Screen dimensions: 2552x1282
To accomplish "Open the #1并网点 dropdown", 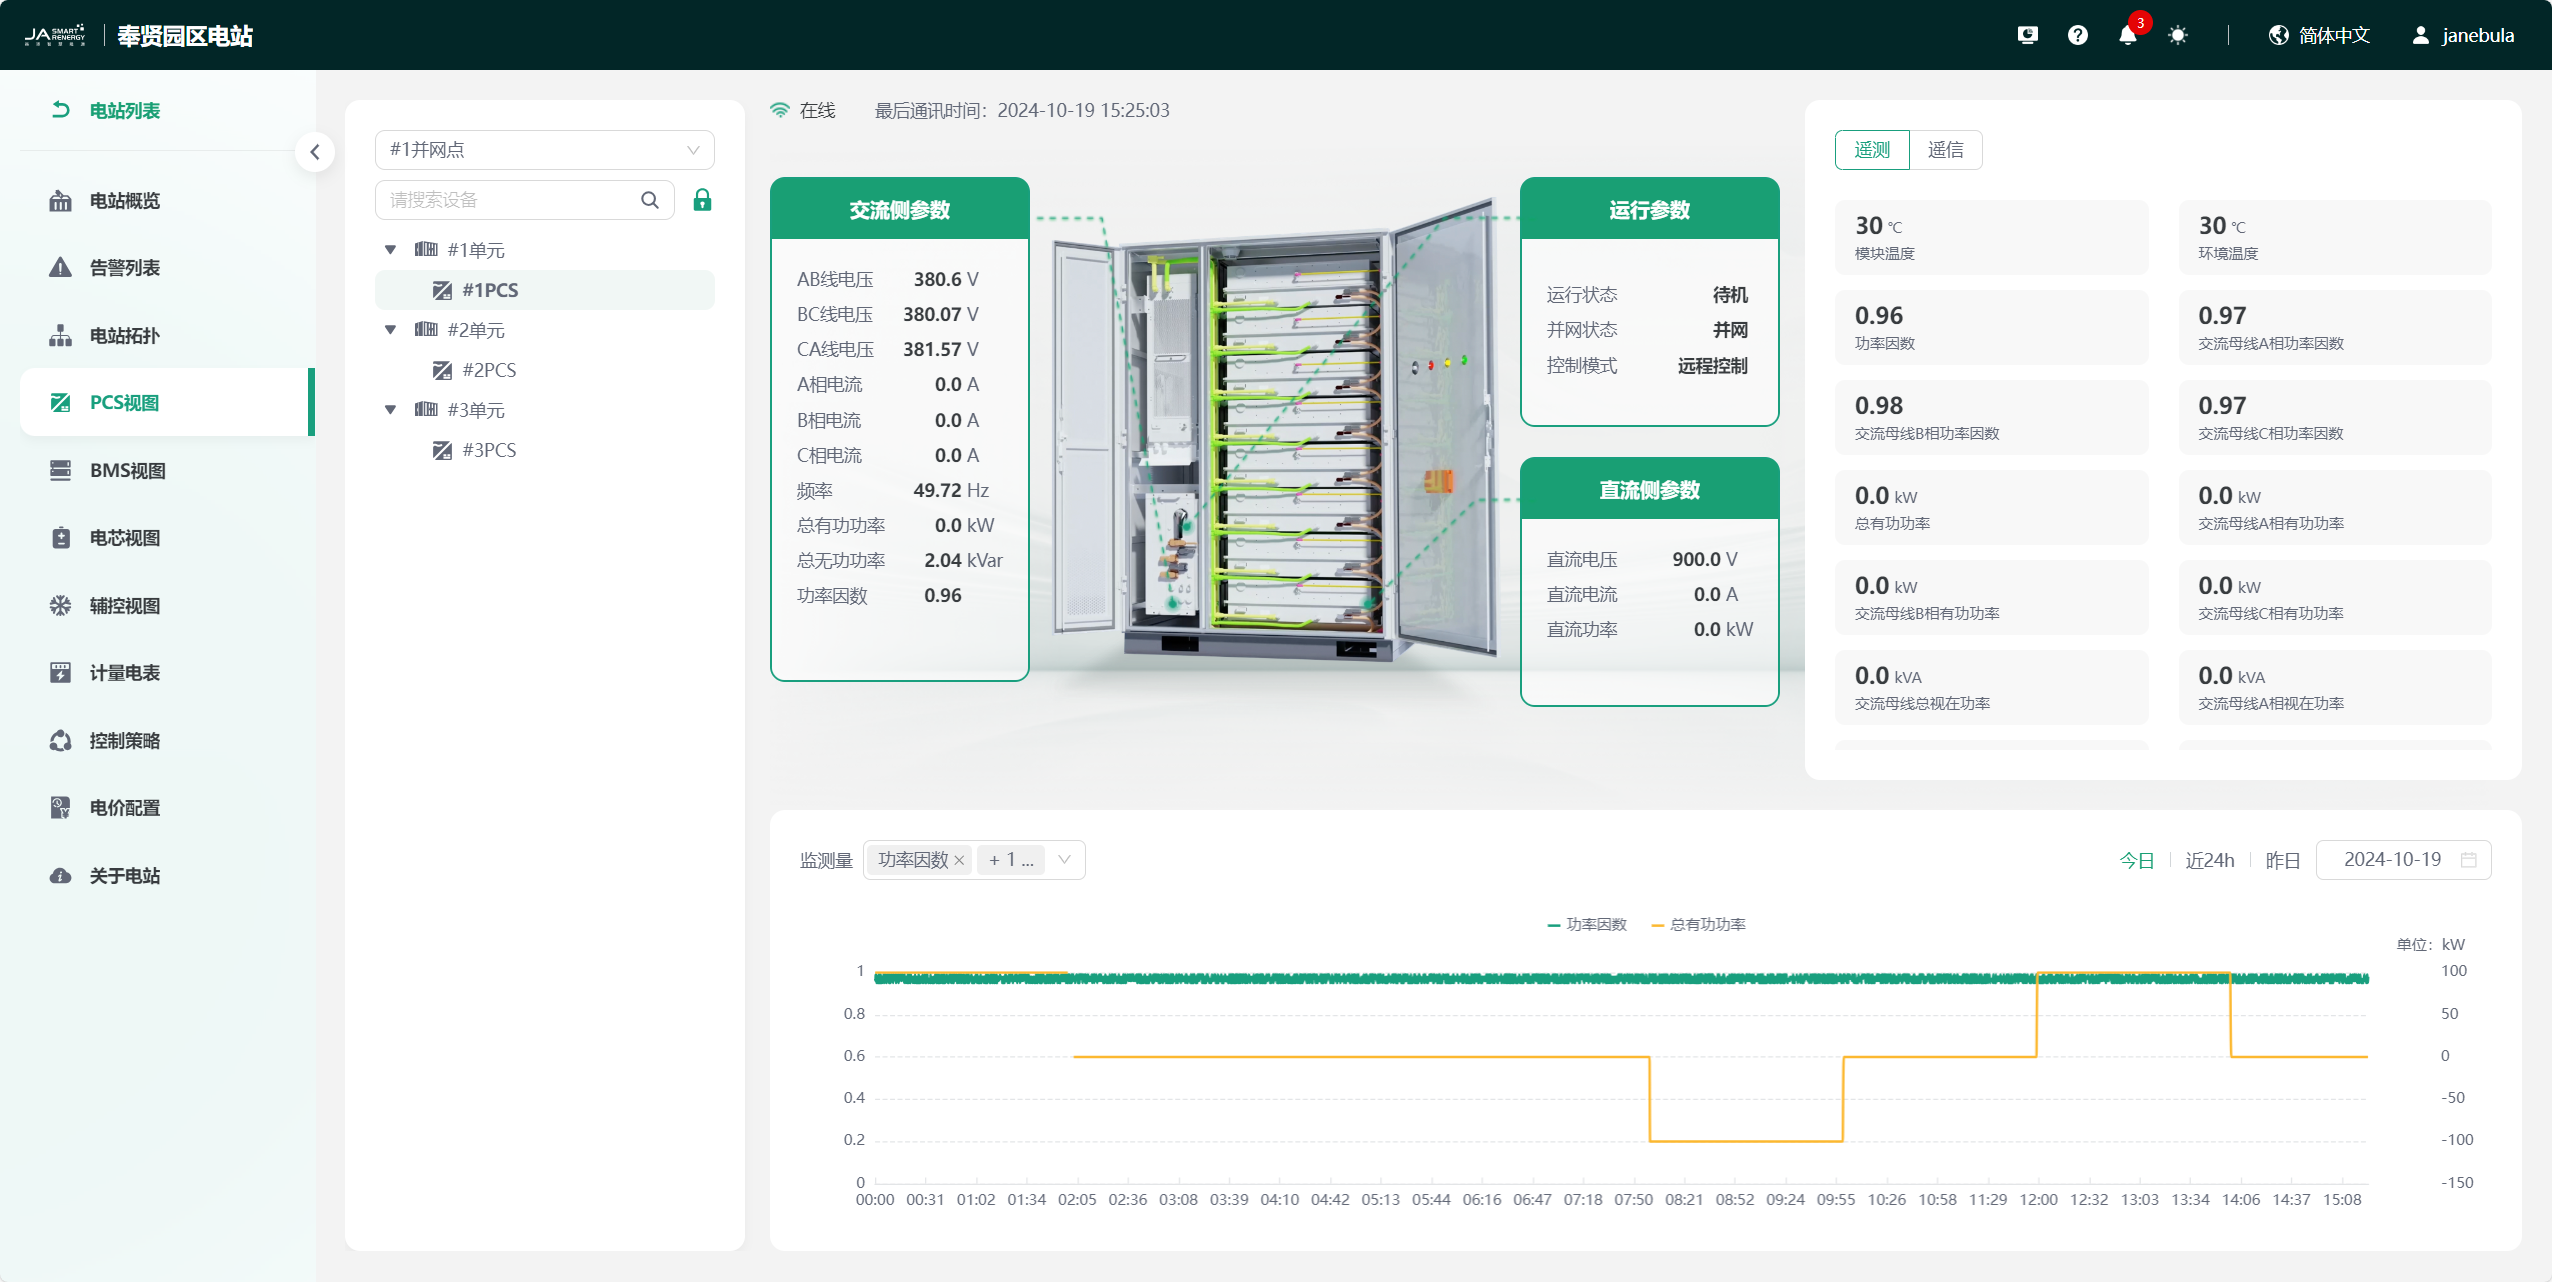I will pyautogui.click(x=544, y=150).
